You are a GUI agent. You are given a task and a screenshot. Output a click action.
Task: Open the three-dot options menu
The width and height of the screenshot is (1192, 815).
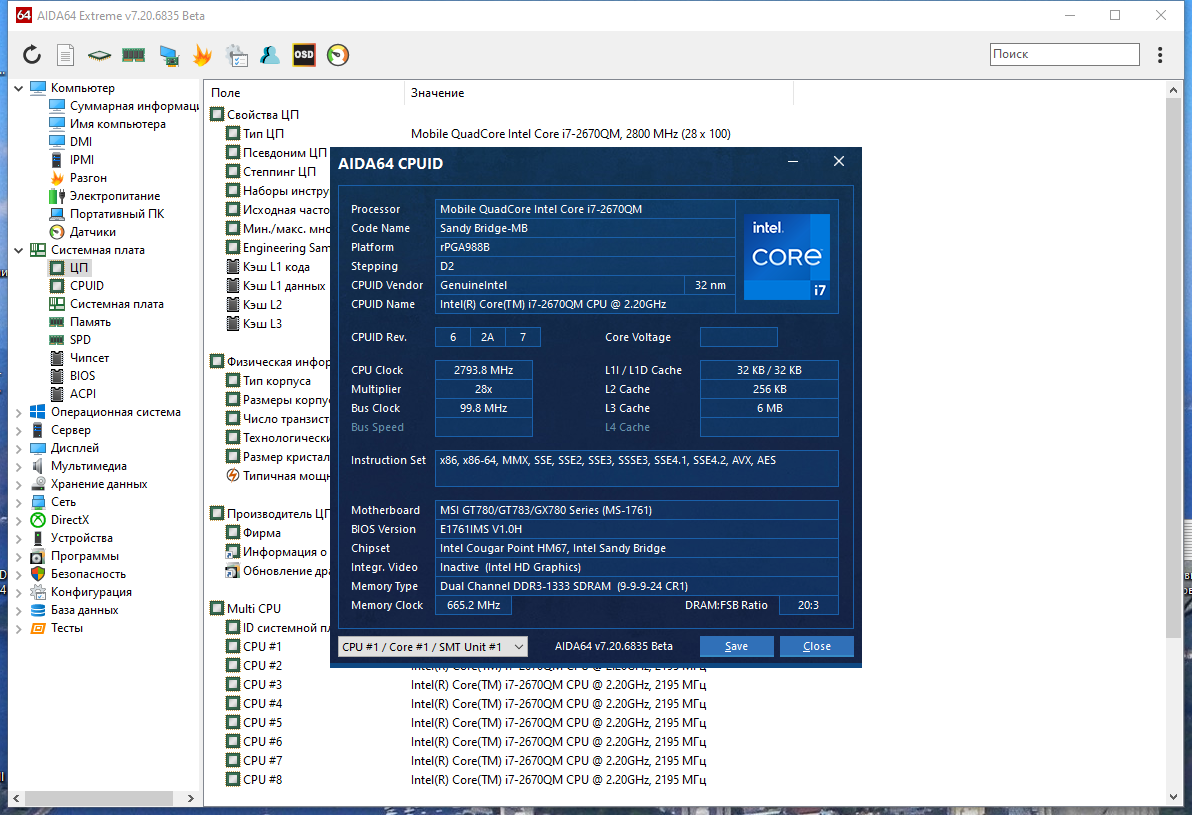(x=1159, y=55)
